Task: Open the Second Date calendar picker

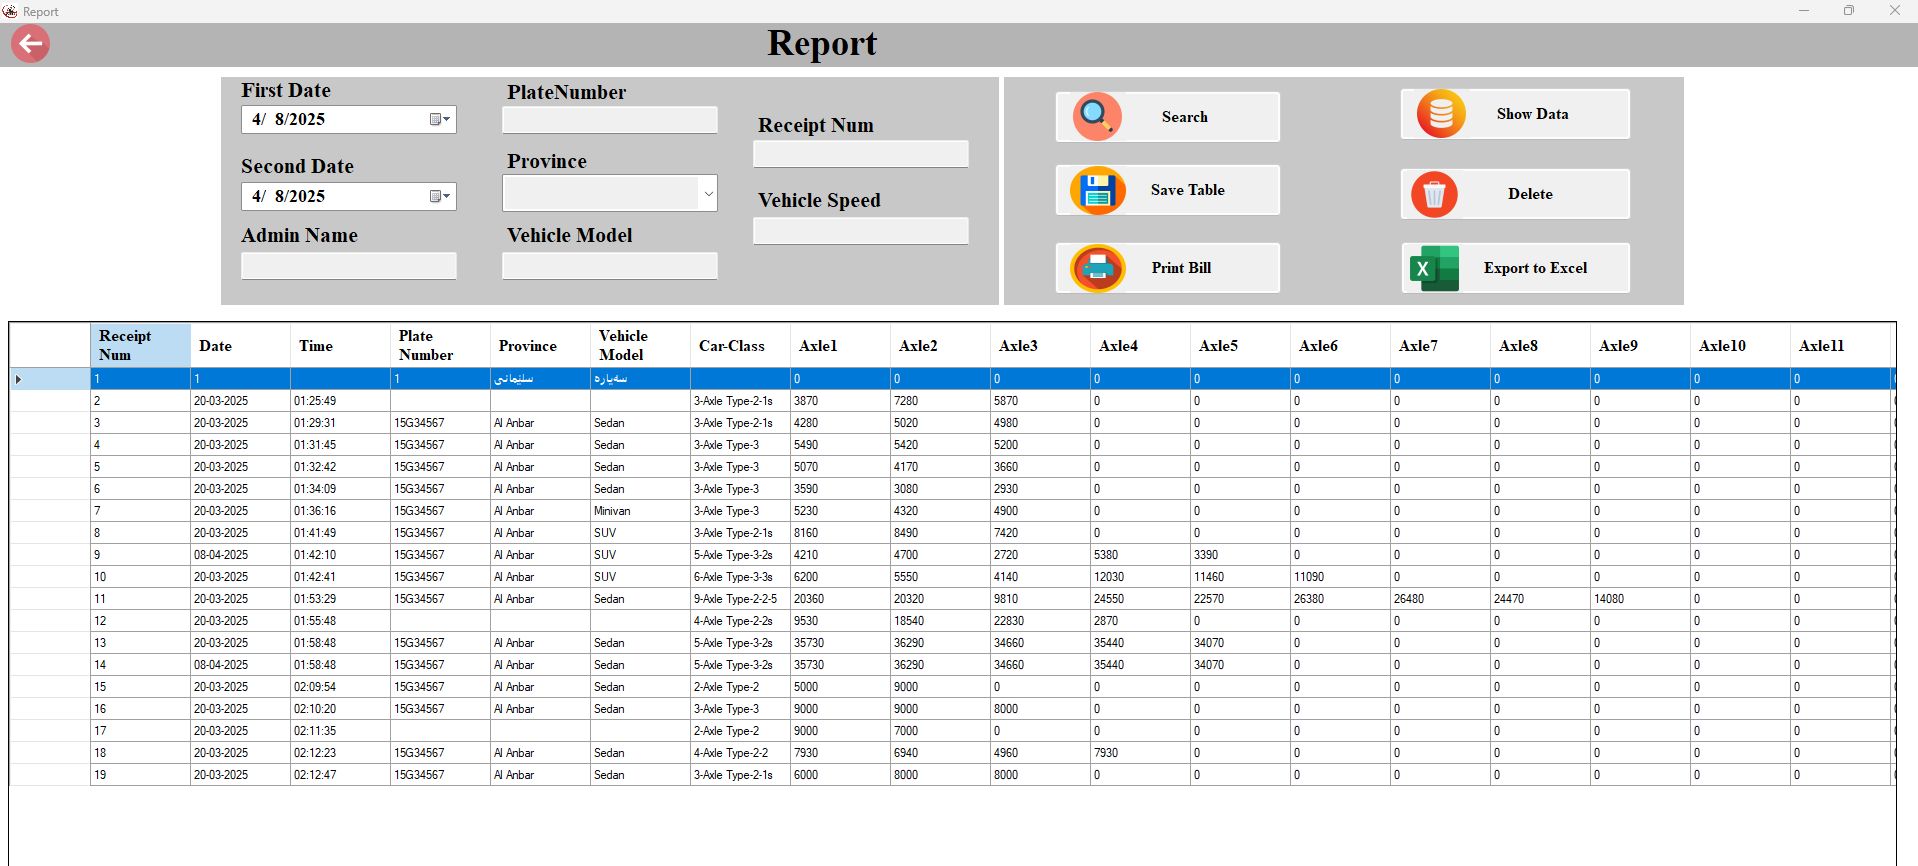Action: click(439, 197)
